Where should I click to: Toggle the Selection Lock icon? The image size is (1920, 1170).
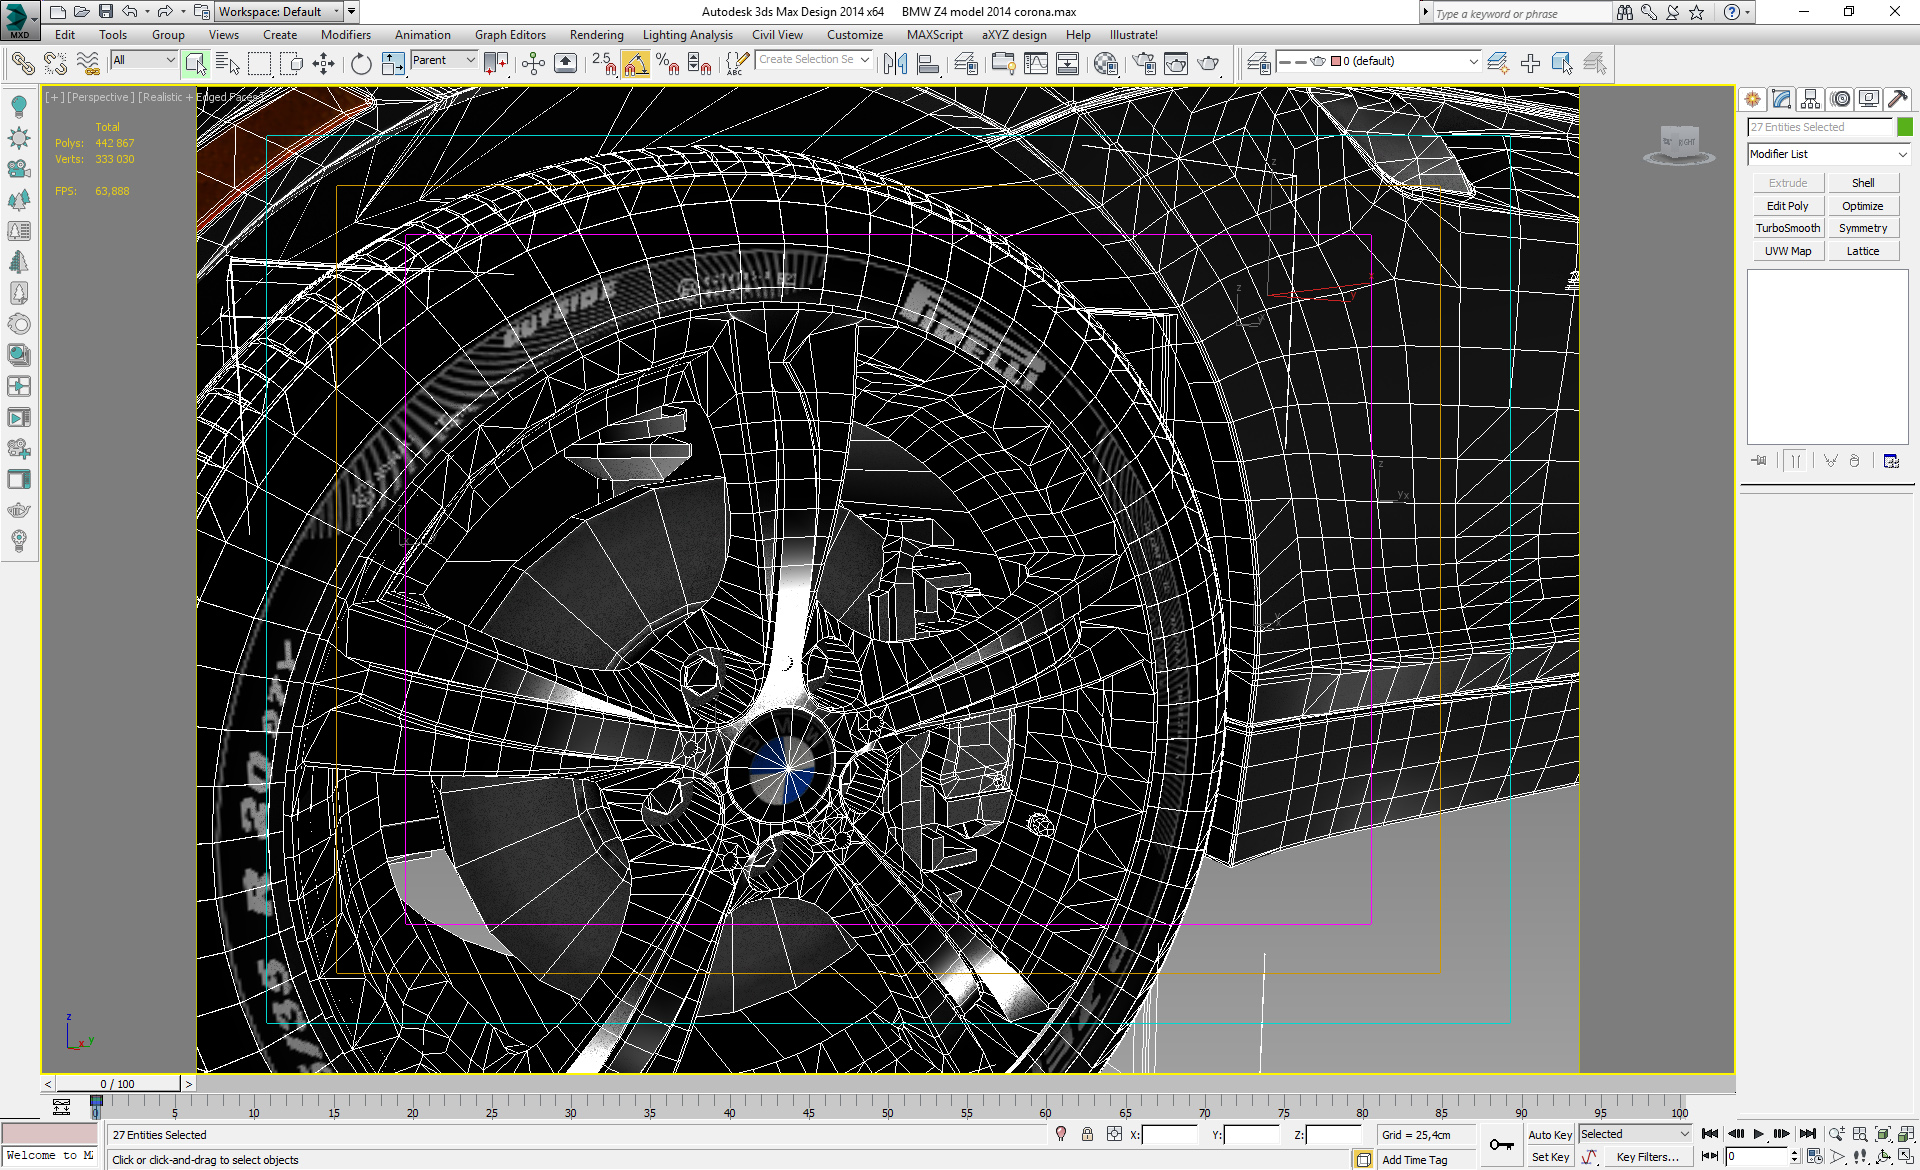(1087, 1134)
